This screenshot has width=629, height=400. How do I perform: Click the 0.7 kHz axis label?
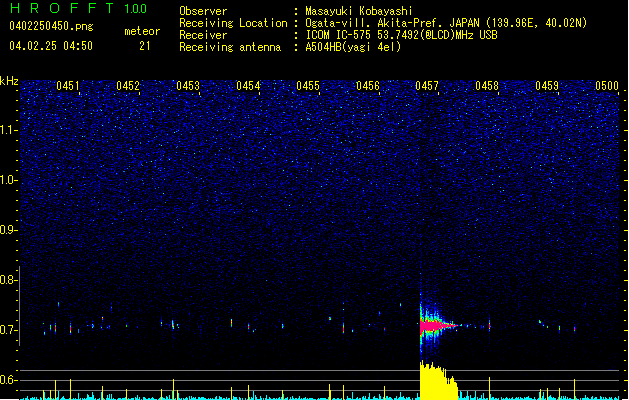8,330
